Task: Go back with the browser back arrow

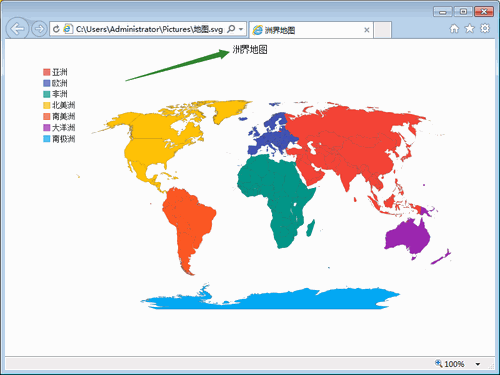Action: pos(17,29)
